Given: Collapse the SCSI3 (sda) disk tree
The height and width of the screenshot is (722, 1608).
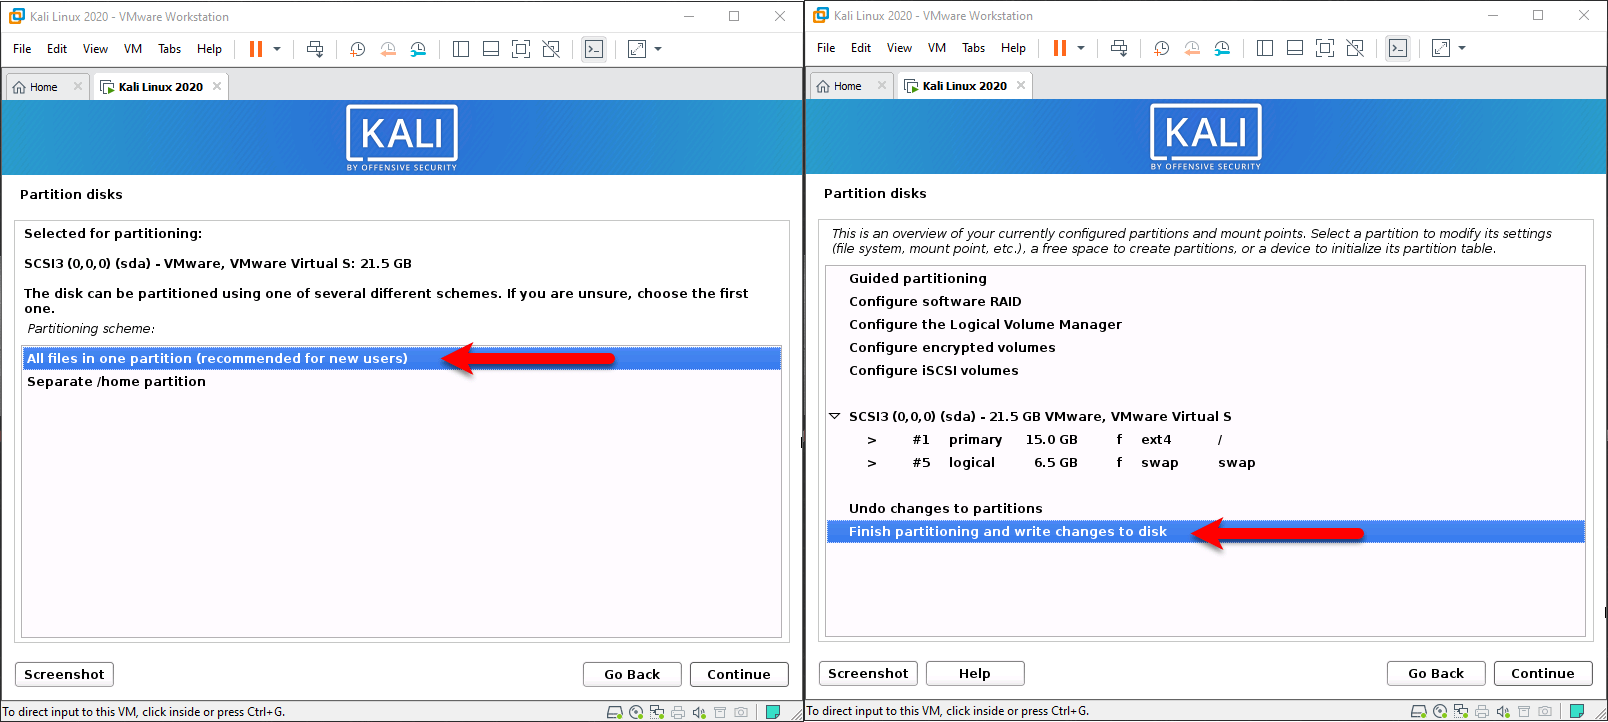Looking at the screenshot, I should (x=834, y=416).
